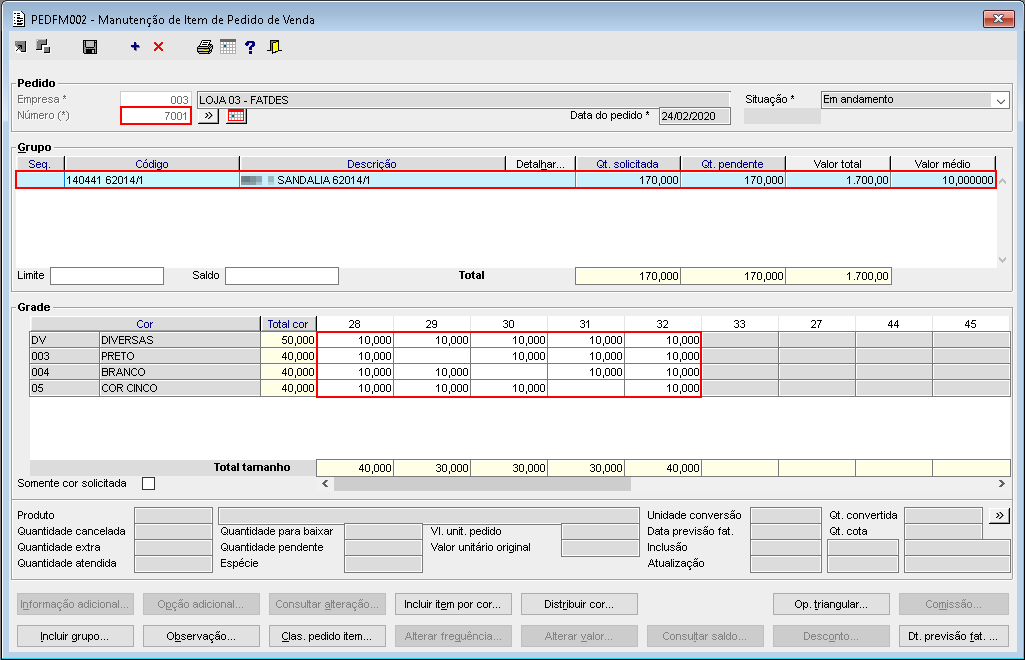
Task: Click the first arrow icon in the toolbar
Action: [x=21, y=46]
